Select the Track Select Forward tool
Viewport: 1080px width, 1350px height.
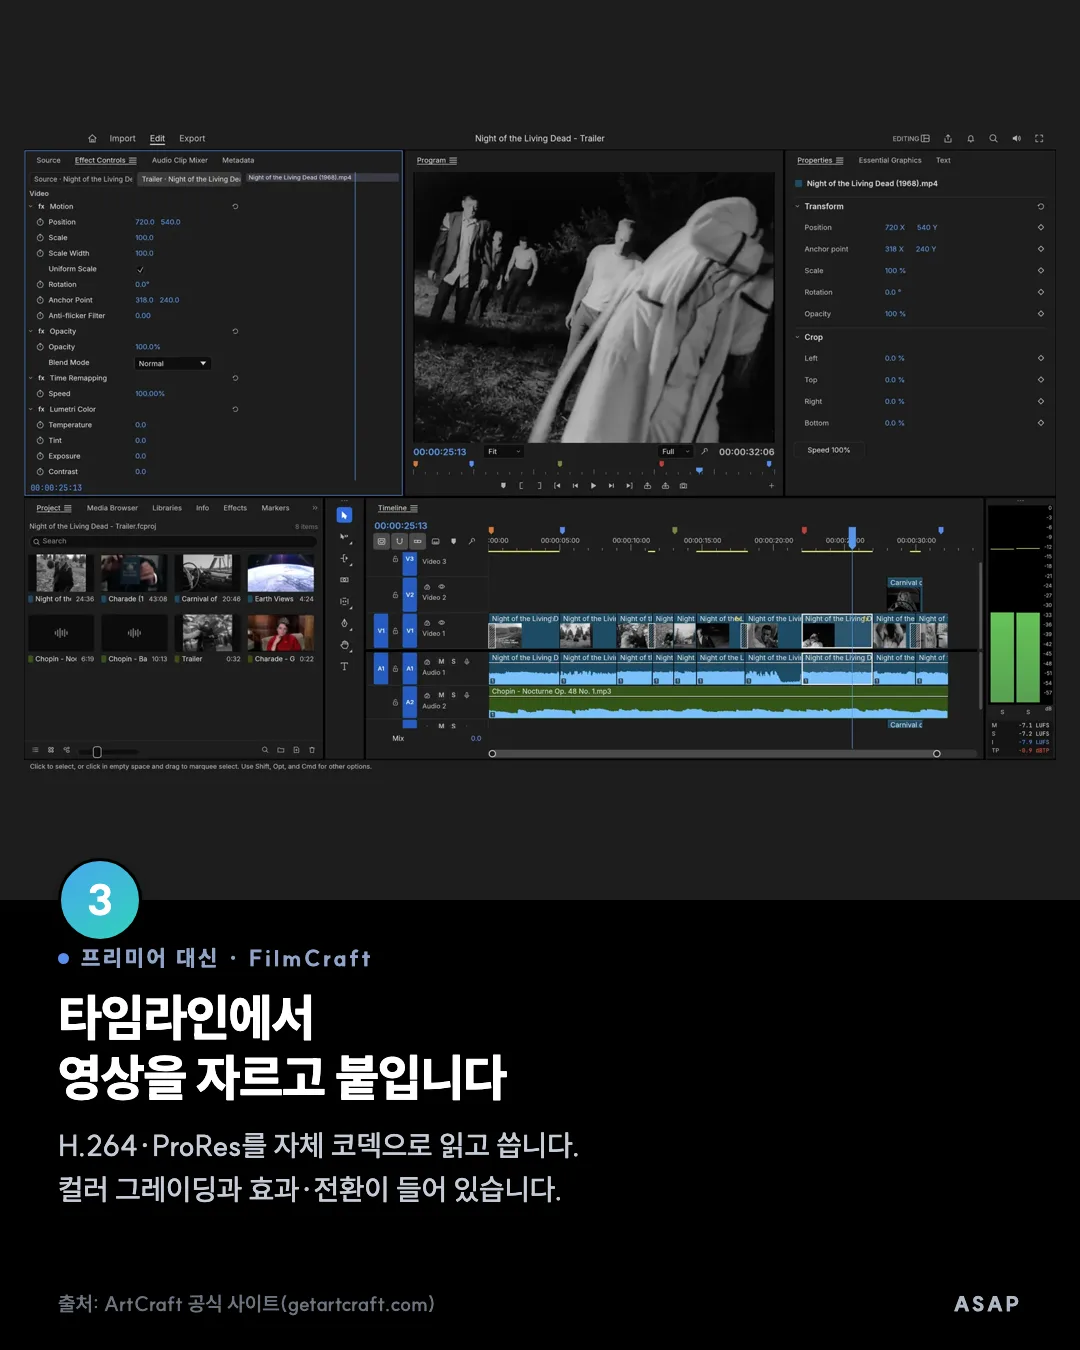(345, 537)
